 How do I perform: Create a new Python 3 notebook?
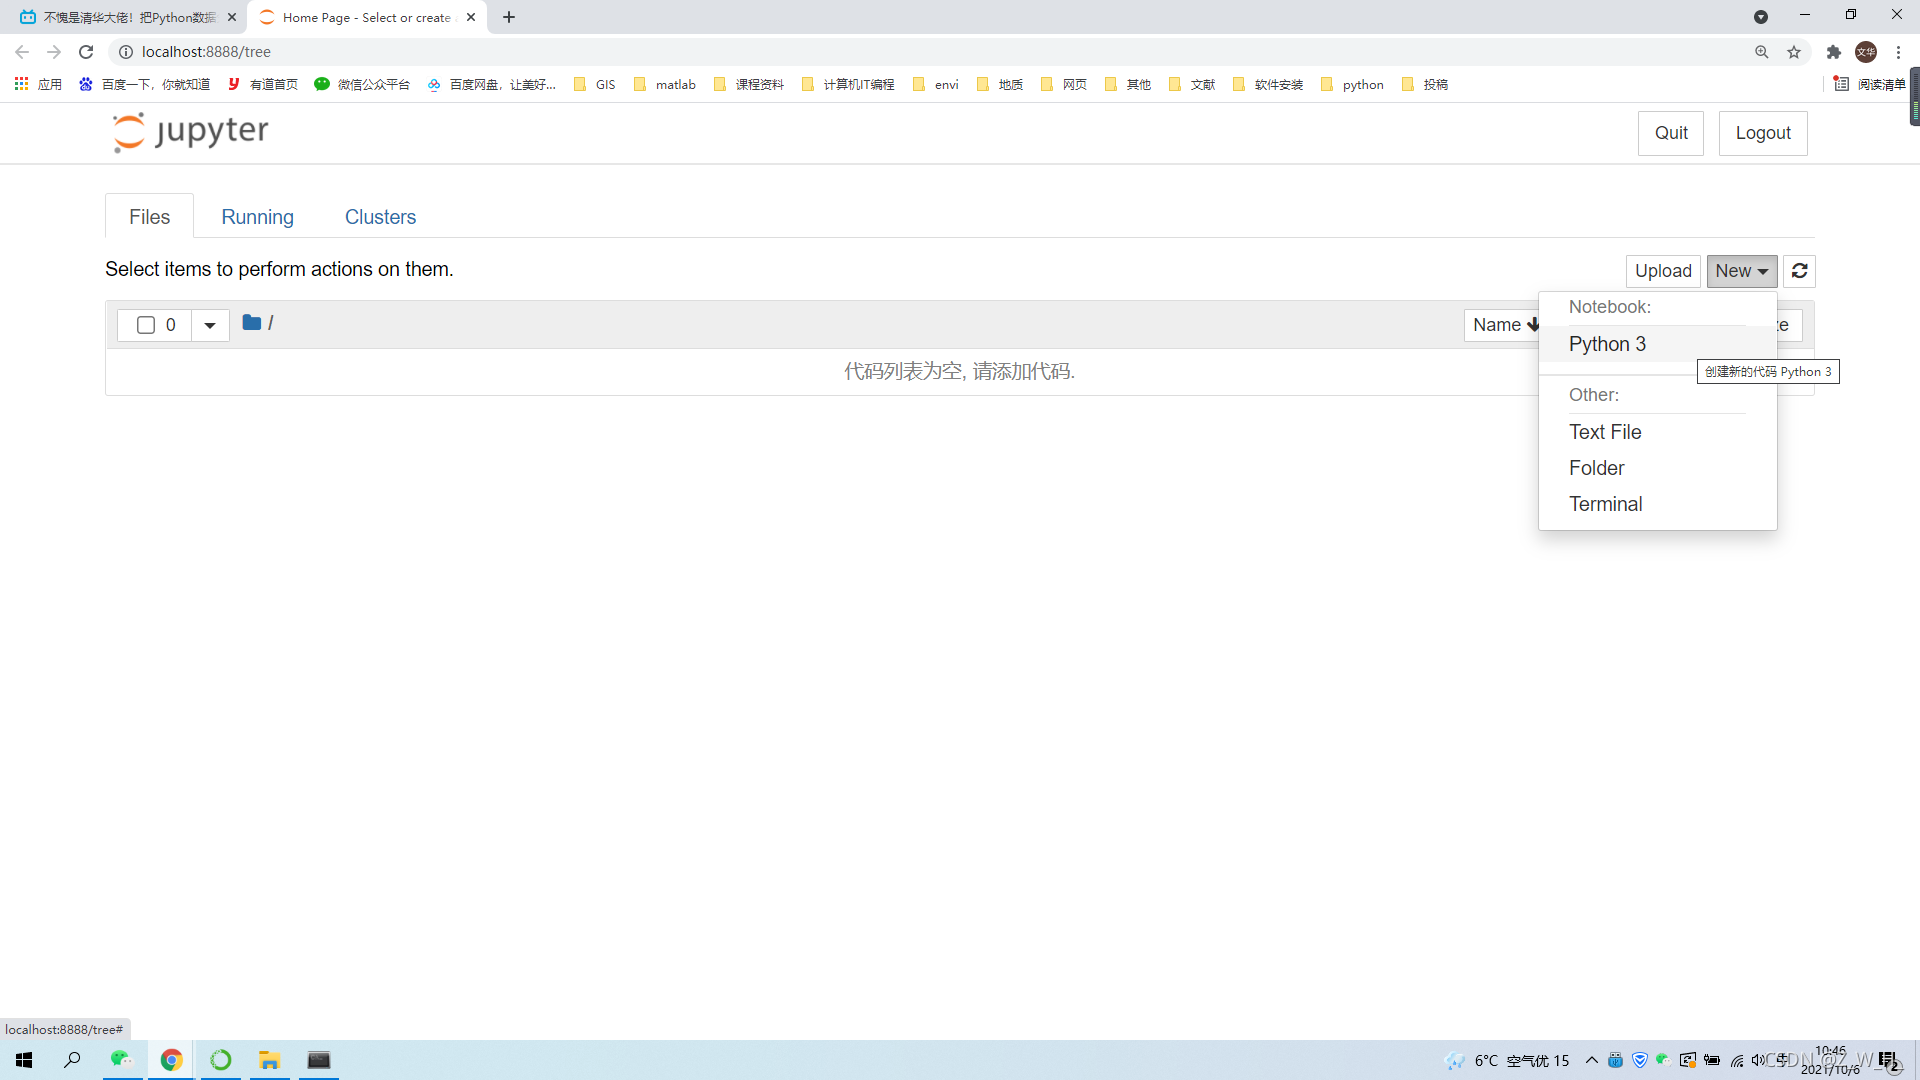pyautogui.click(x=1607, y=344)
